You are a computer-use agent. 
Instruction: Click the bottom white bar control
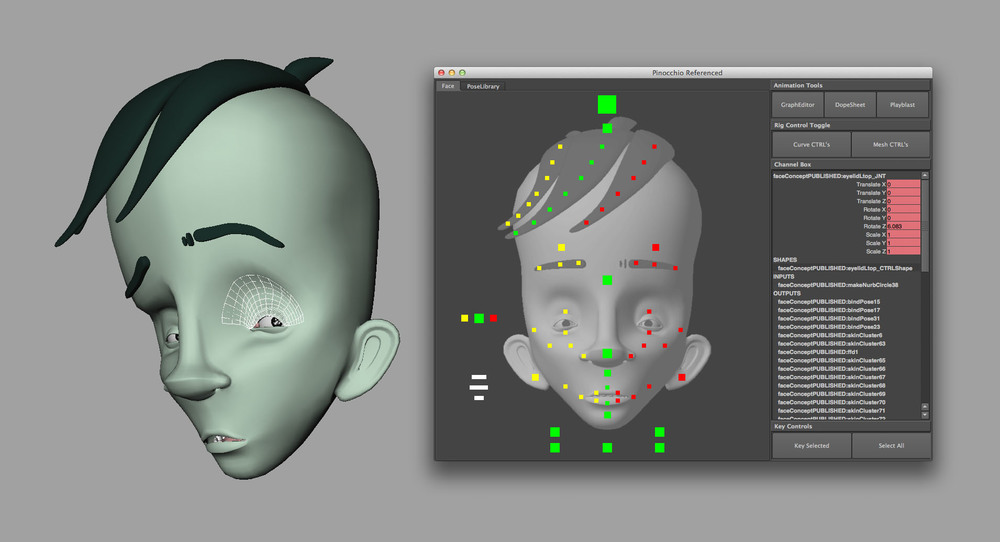479,398
